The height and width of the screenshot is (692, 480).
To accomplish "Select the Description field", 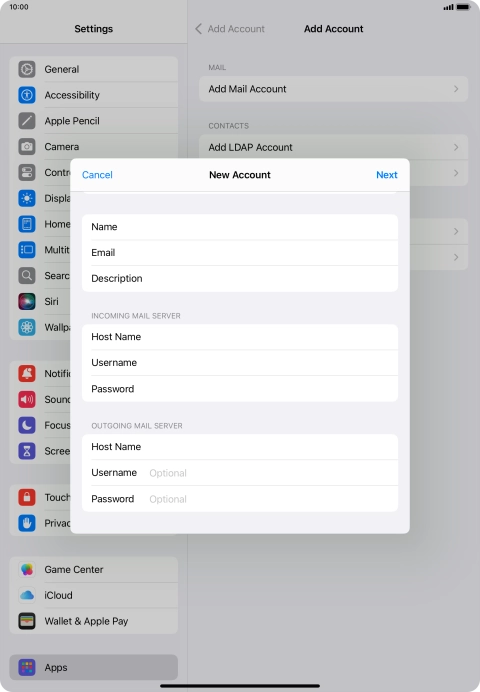I will (x=240, y=278).
